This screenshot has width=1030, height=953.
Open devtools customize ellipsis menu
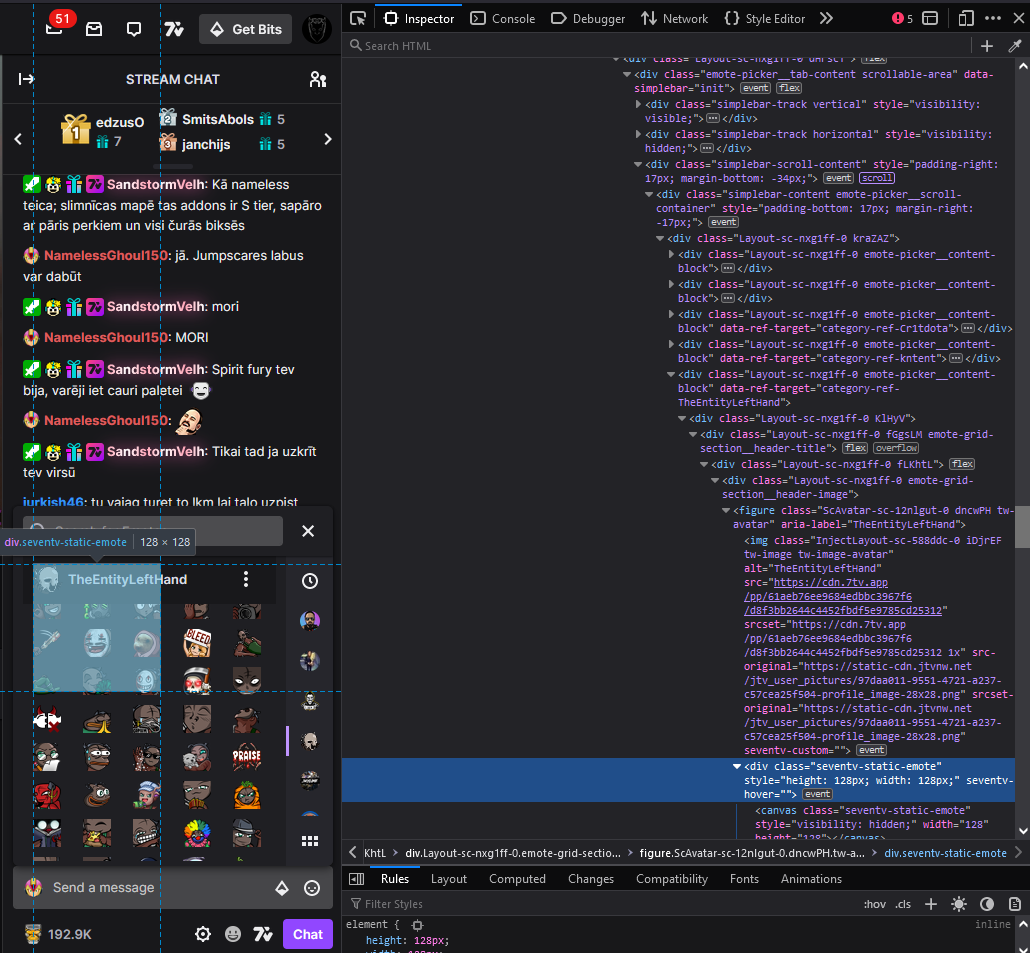993,18
